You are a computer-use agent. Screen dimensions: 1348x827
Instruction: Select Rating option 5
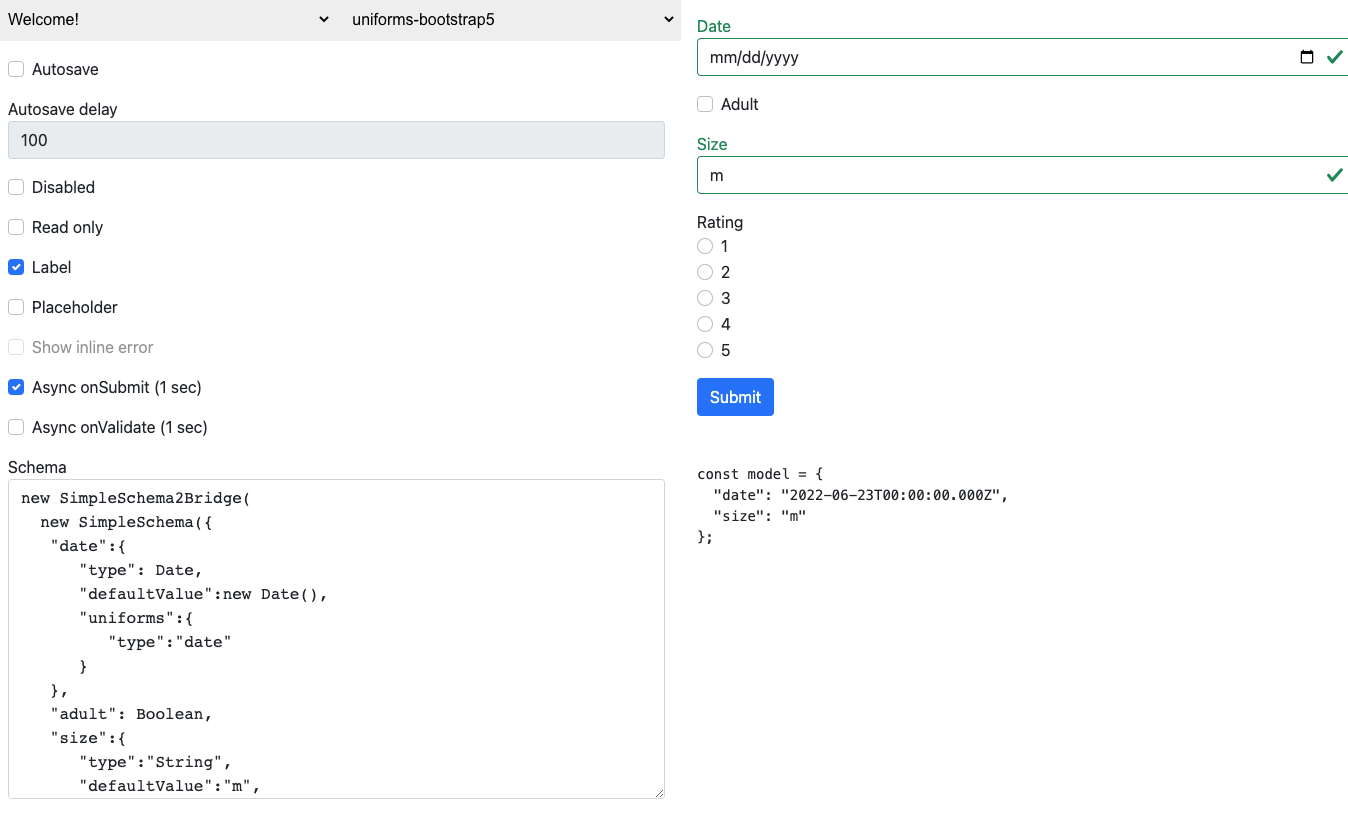[x=704, y=350]
